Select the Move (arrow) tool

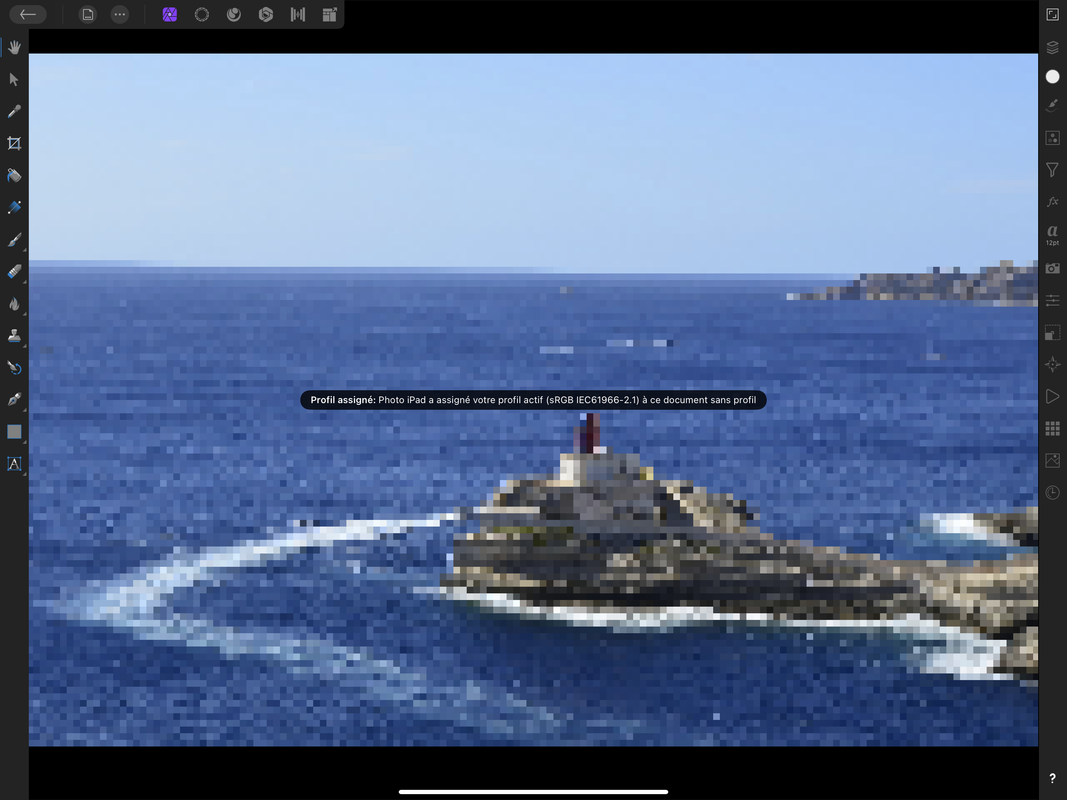(14, 79)
